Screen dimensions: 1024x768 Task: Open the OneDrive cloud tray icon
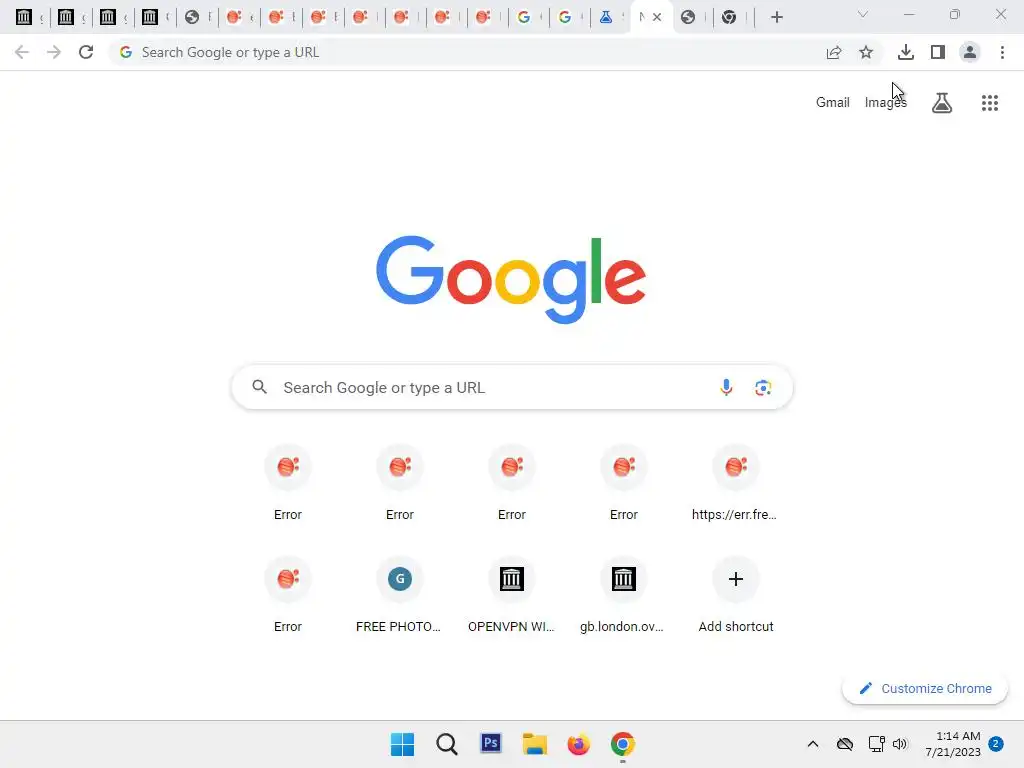coord(845,744)
